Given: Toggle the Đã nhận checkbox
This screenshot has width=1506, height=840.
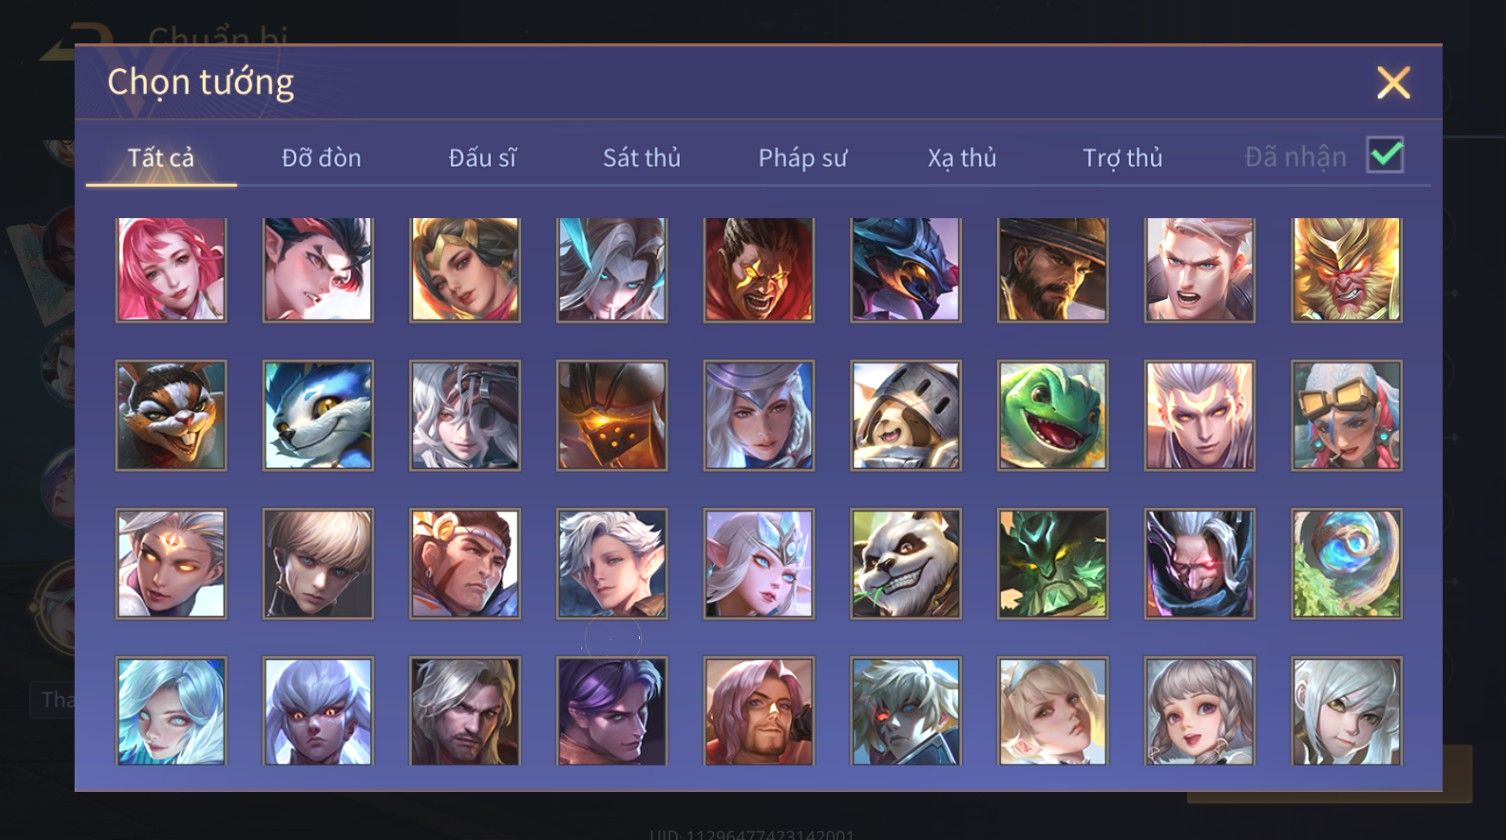Looking at the screenshot, I should coord(1385,155).
